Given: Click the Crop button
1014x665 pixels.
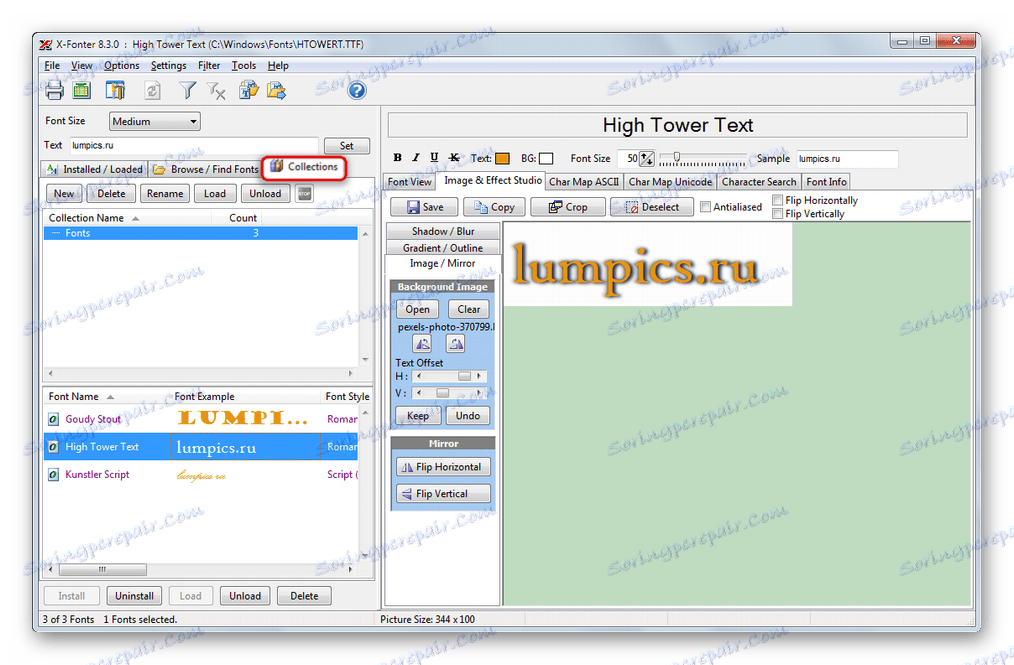Looking at the screenshot, I should click(x=568, y=207).
